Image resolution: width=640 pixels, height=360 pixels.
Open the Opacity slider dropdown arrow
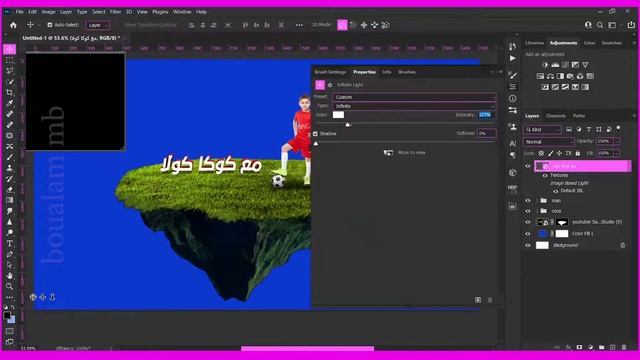[616, 142]
